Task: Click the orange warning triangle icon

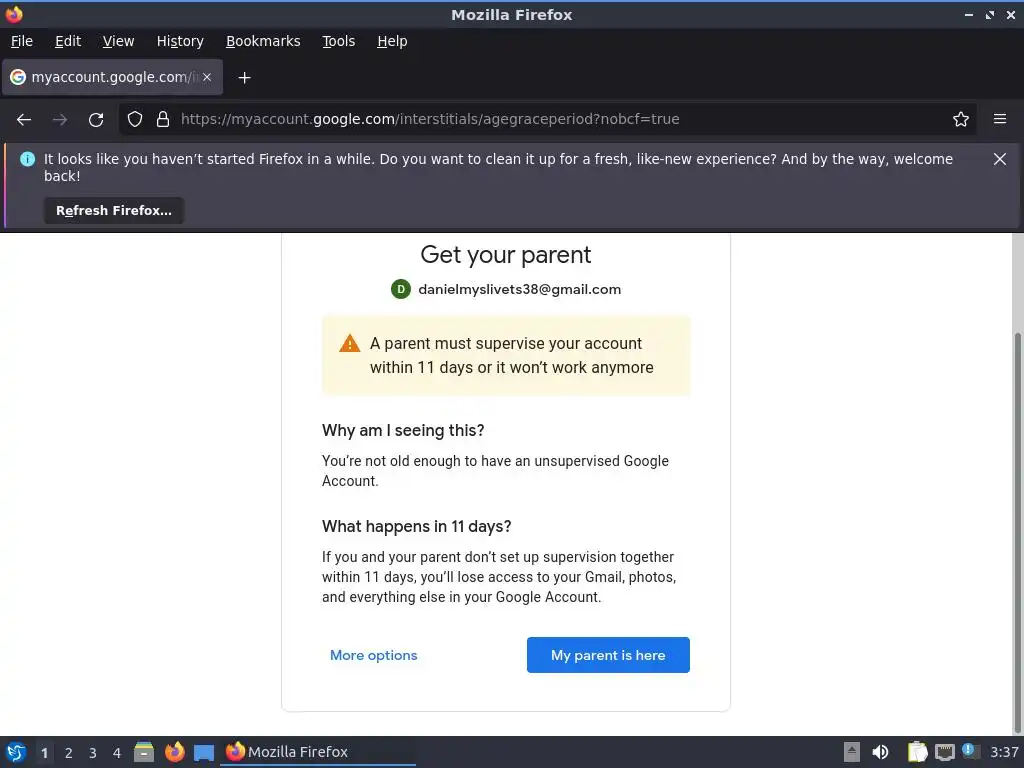Action: pyautogui.click(x=349, y=344)
